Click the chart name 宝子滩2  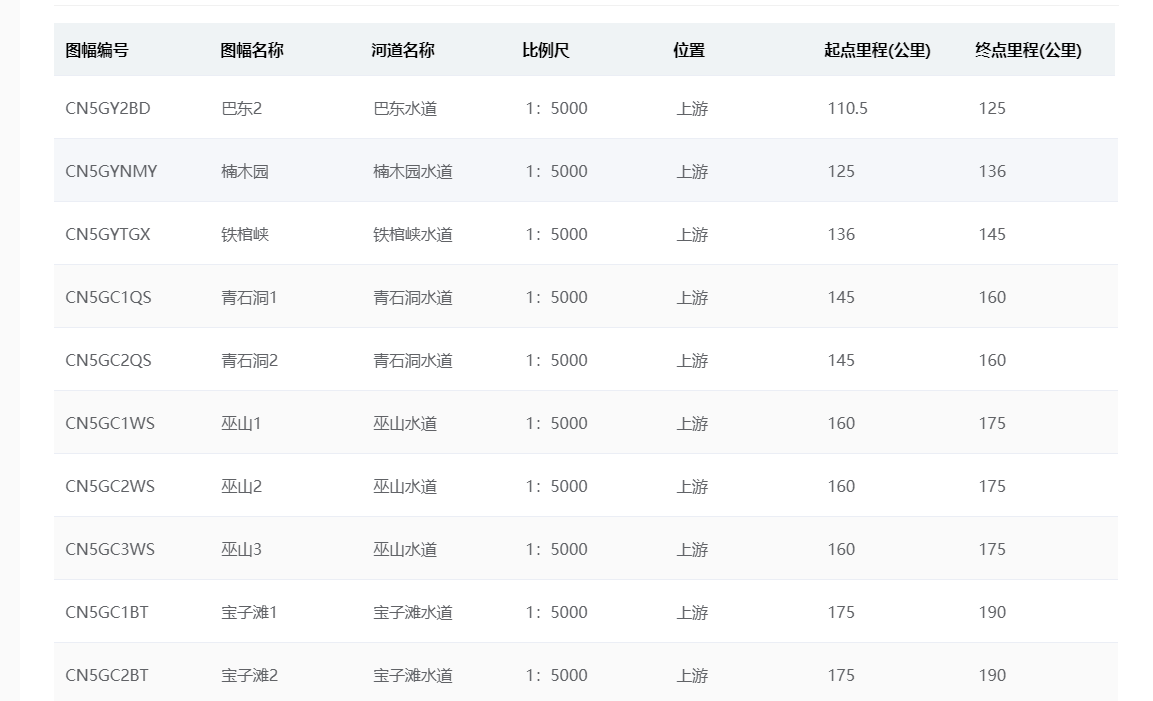[x=249, y=675]
